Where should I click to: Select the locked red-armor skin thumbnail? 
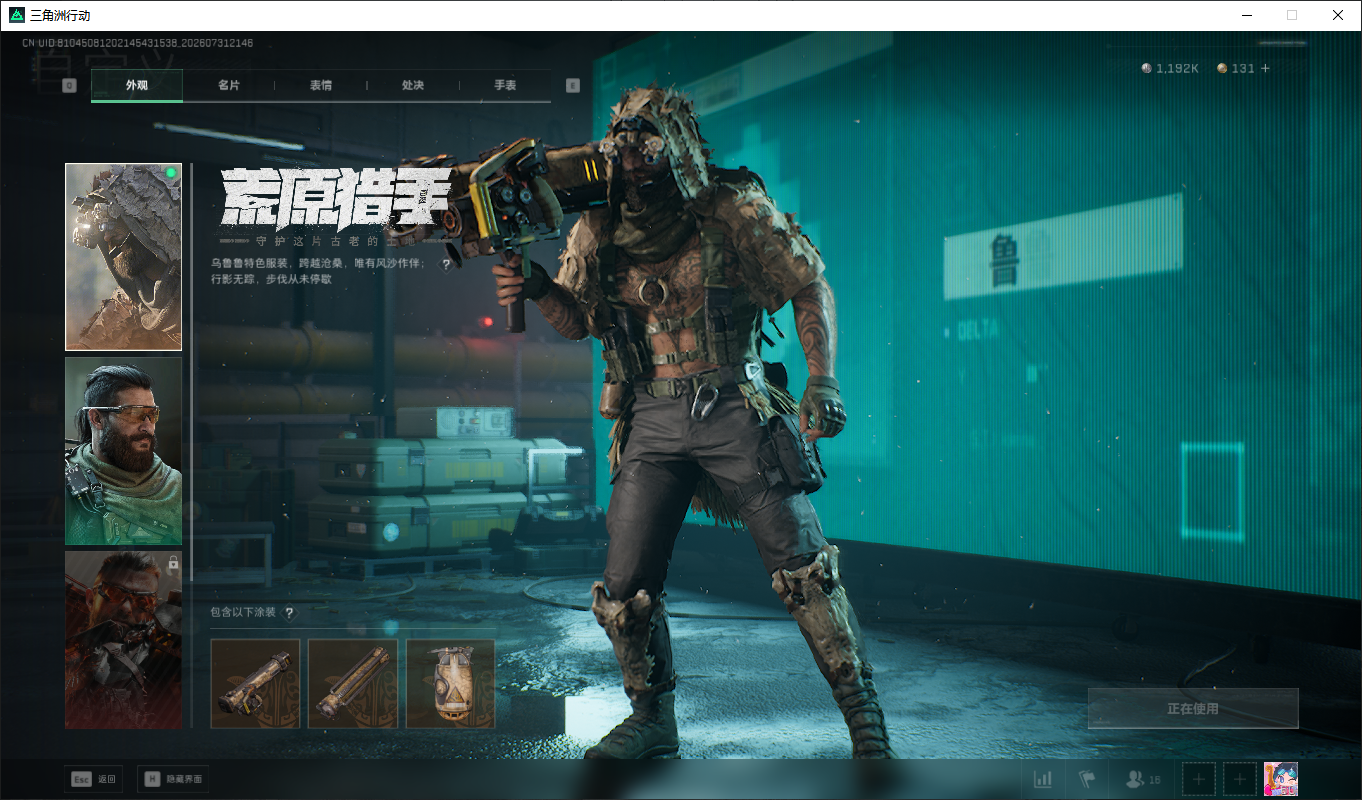pos(124,640)
